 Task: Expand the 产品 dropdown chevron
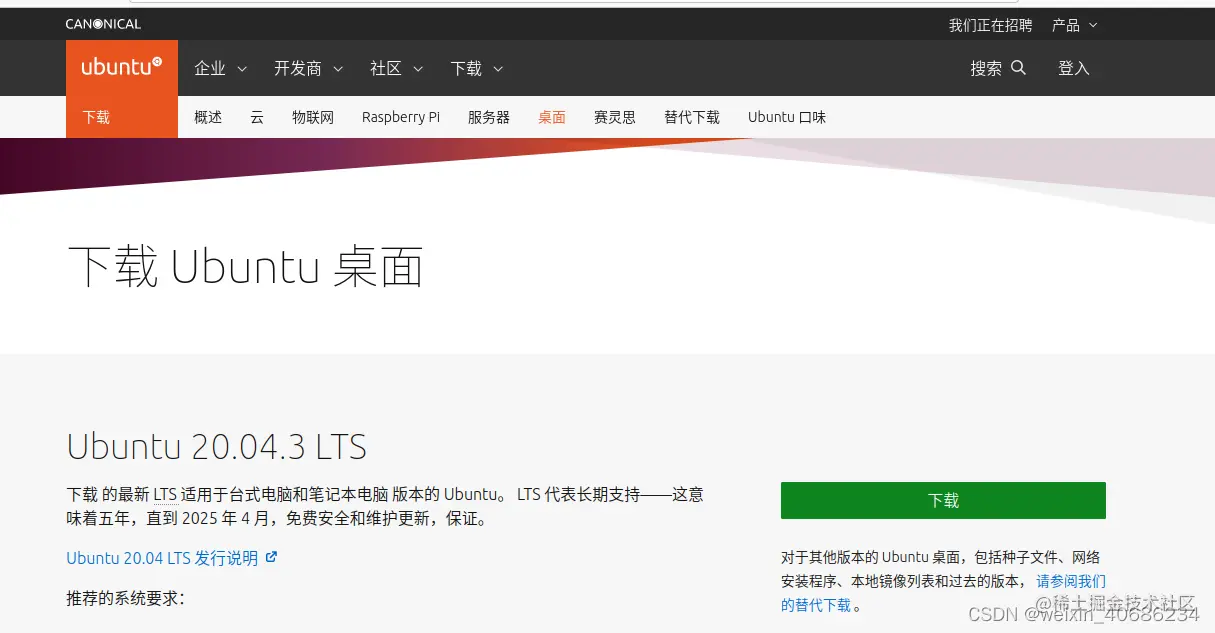tap(1093, 25)
